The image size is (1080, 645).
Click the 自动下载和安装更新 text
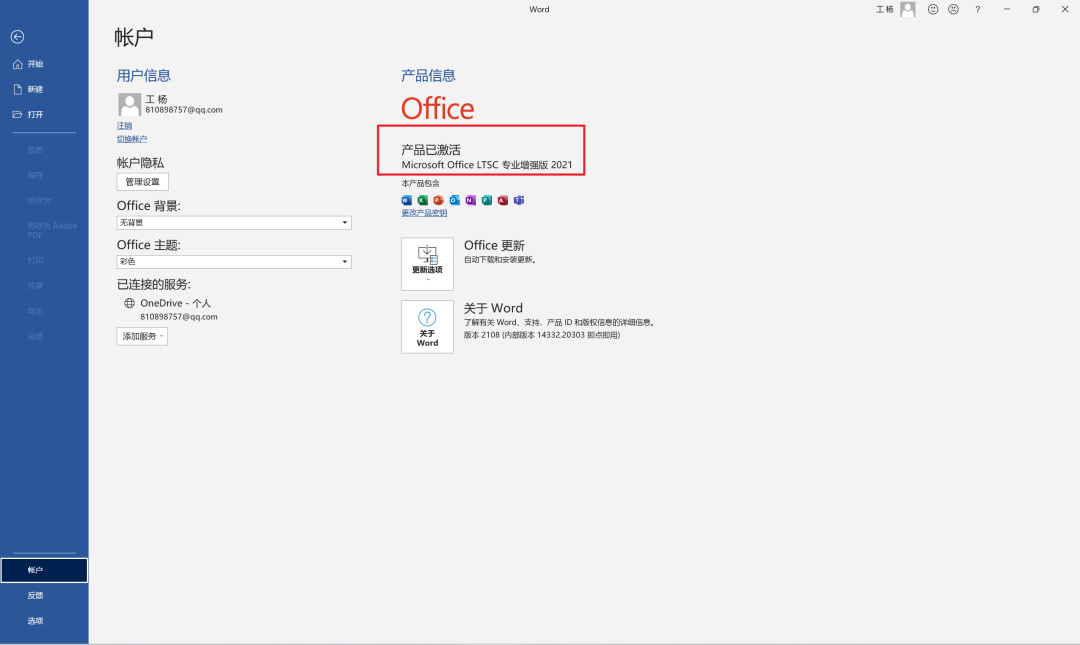coord(500,260)
